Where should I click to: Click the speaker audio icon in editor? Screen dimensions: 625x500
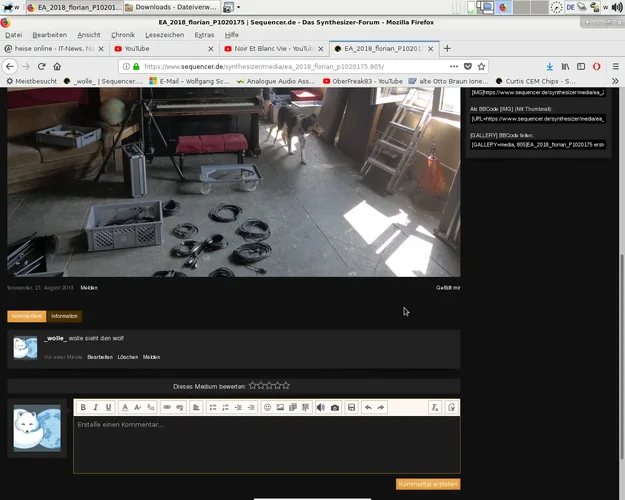coord(321,407)
